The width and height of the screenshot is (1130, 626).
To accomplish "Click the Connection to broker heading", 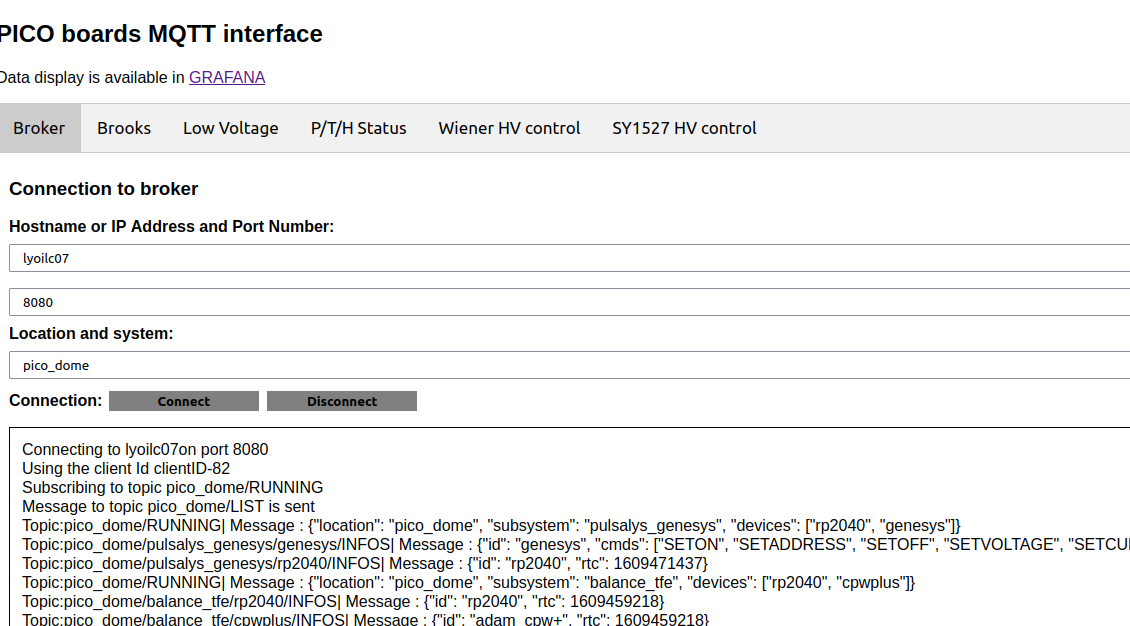I will [104, 189].
